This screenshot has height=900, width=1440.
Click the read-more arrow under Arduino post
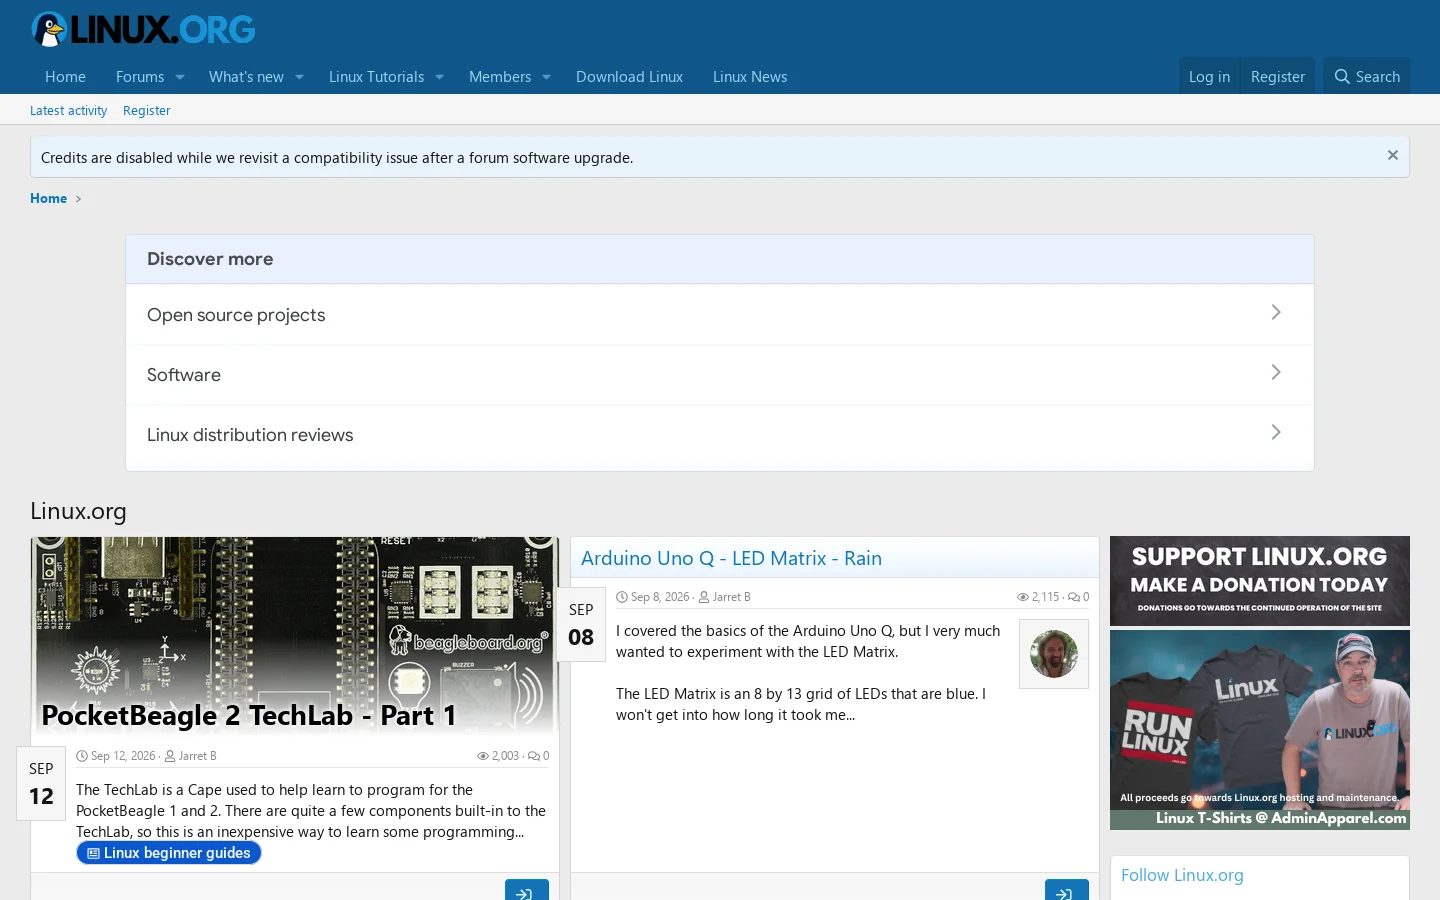[x=1067, y=892]
